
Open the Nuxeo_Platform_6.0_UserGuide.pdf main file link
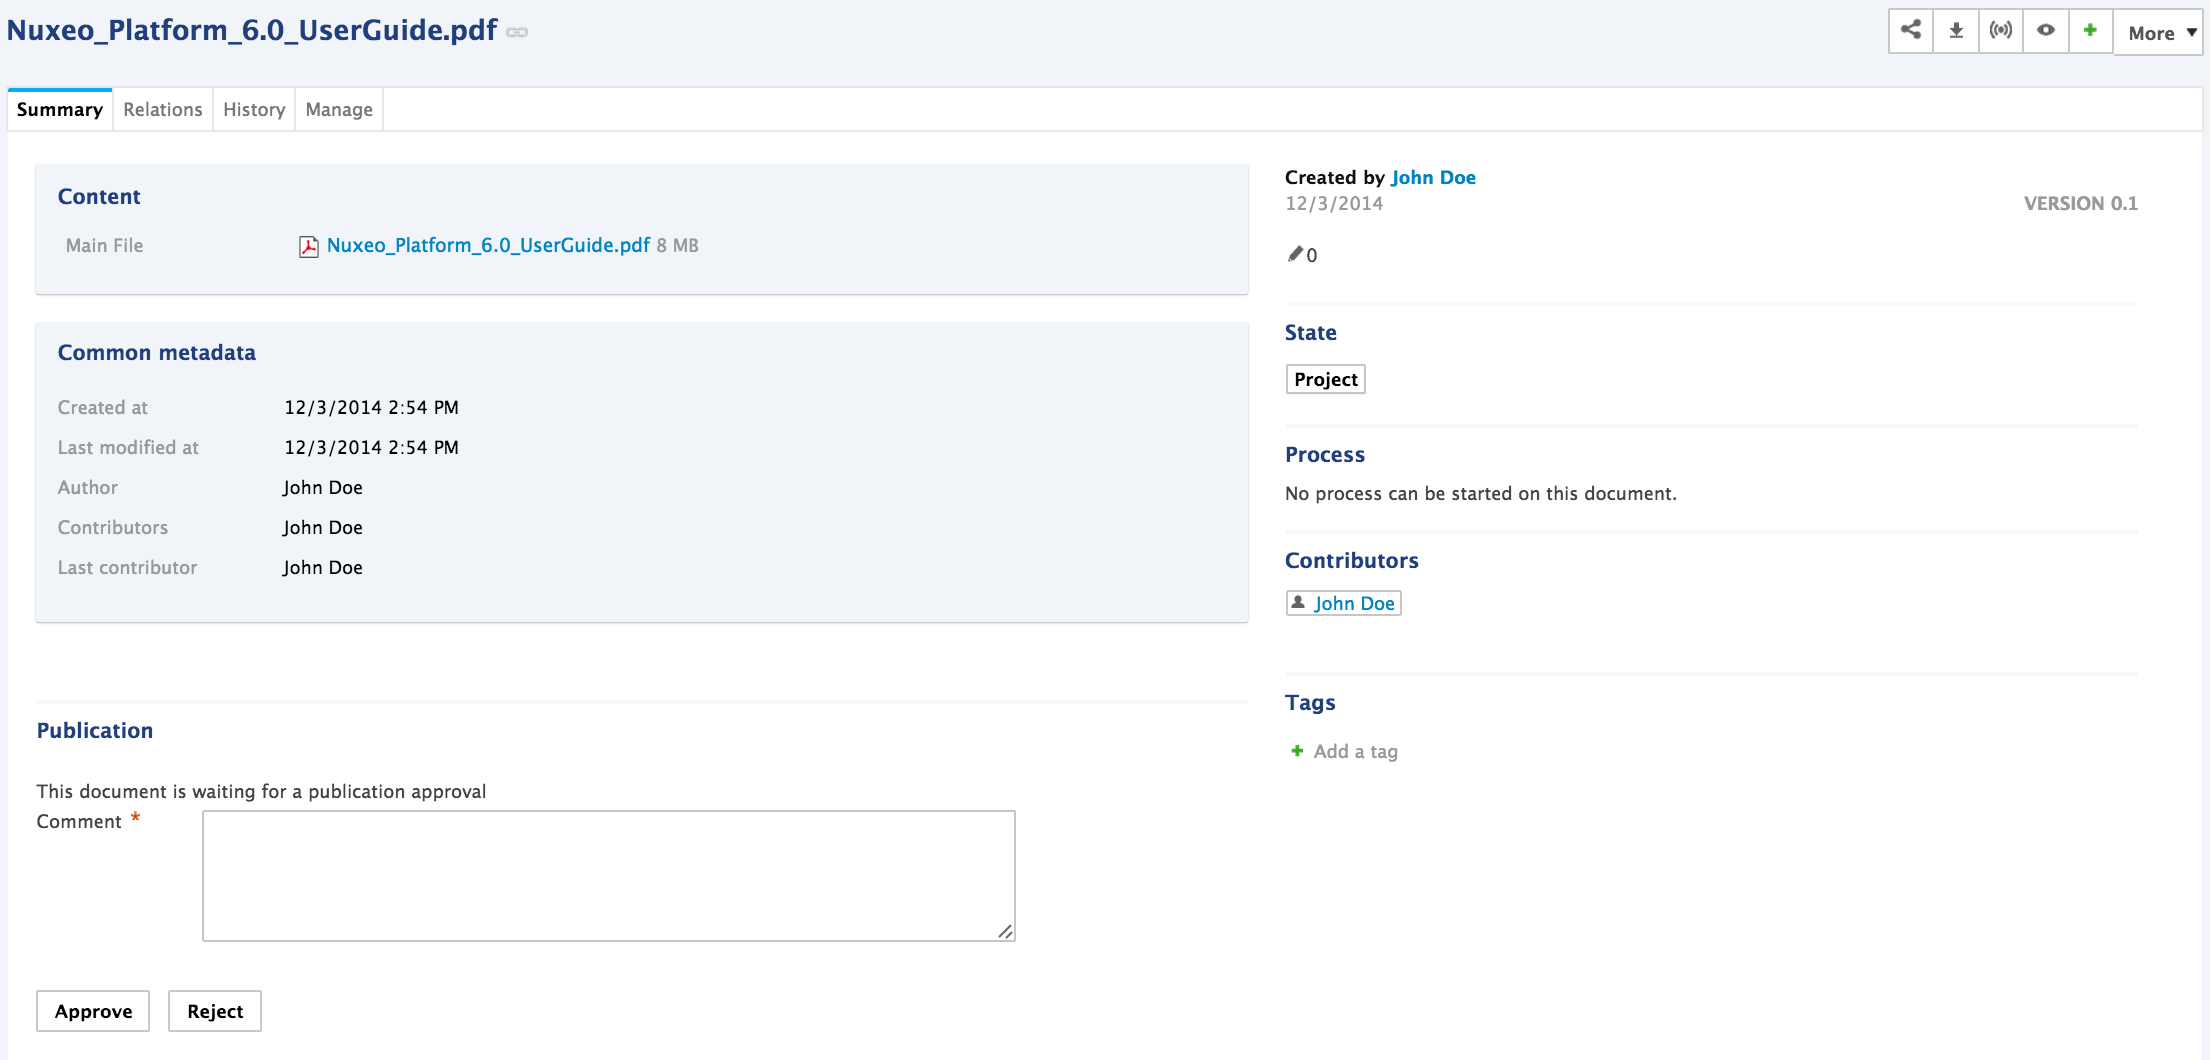(x=488, y=245)
